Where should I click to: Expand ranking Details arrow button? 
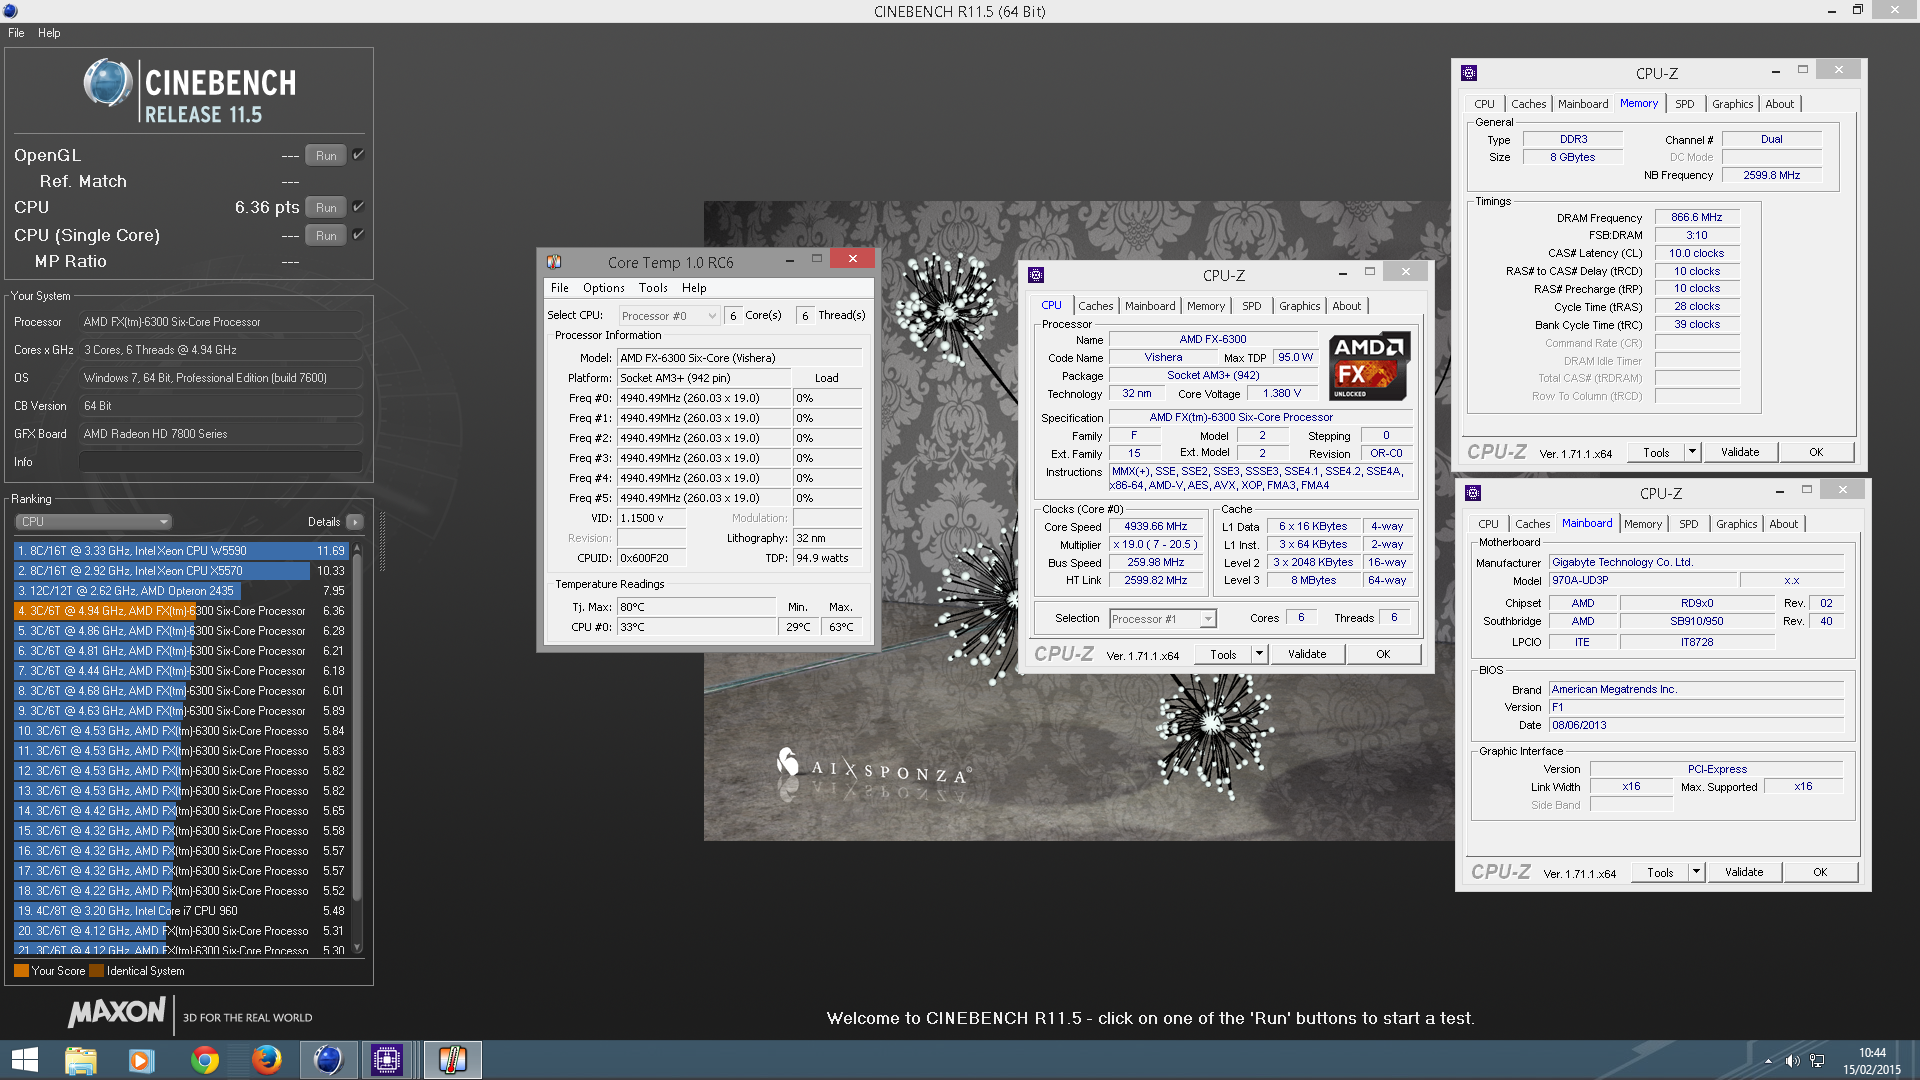354,522
